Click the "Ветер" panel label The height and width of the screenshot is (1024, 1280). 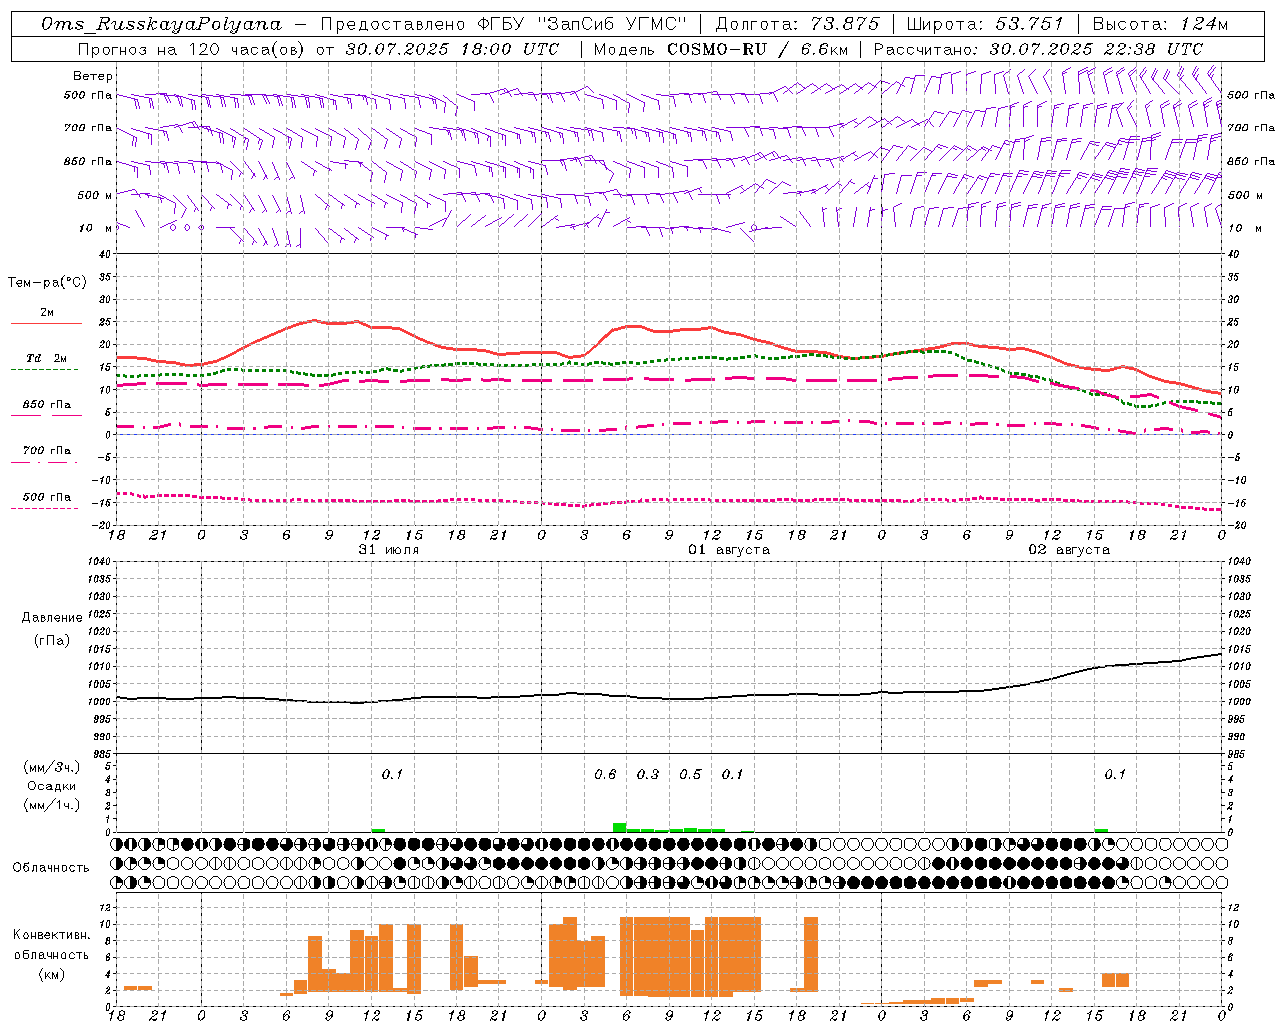click(93, 76)
